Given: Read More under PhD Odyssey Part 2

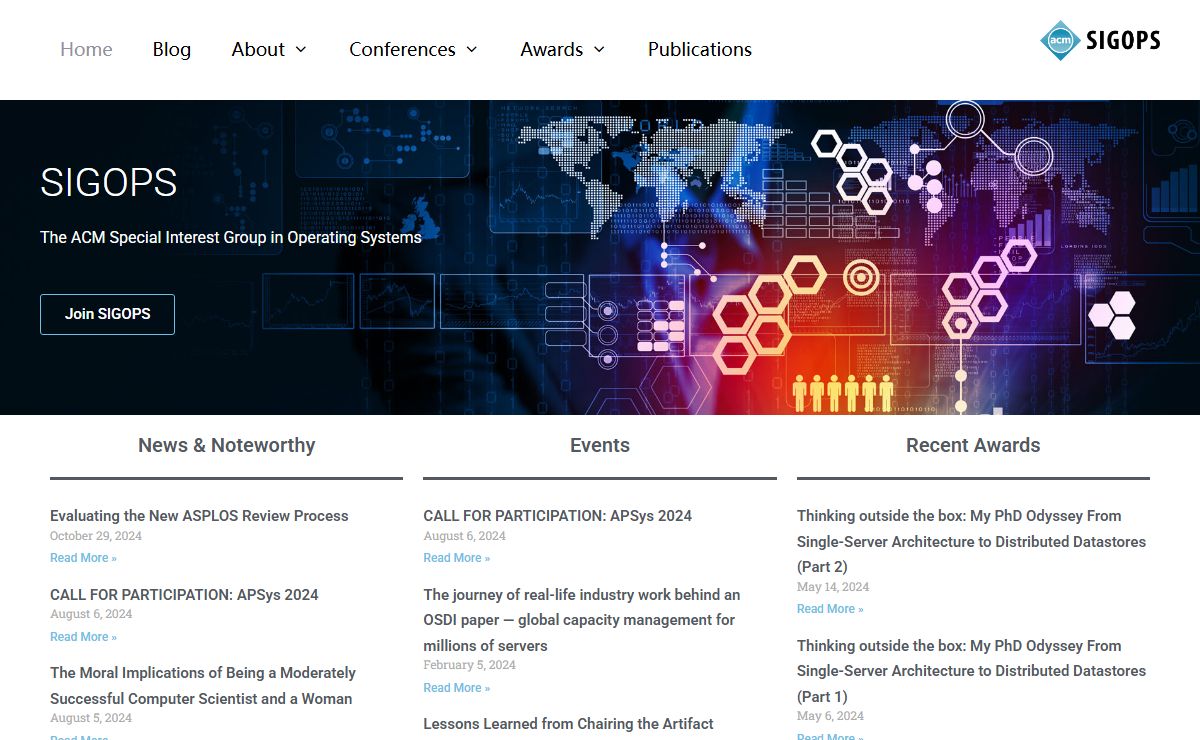Looking at the screenshot, I should click(x=830, y=609).
